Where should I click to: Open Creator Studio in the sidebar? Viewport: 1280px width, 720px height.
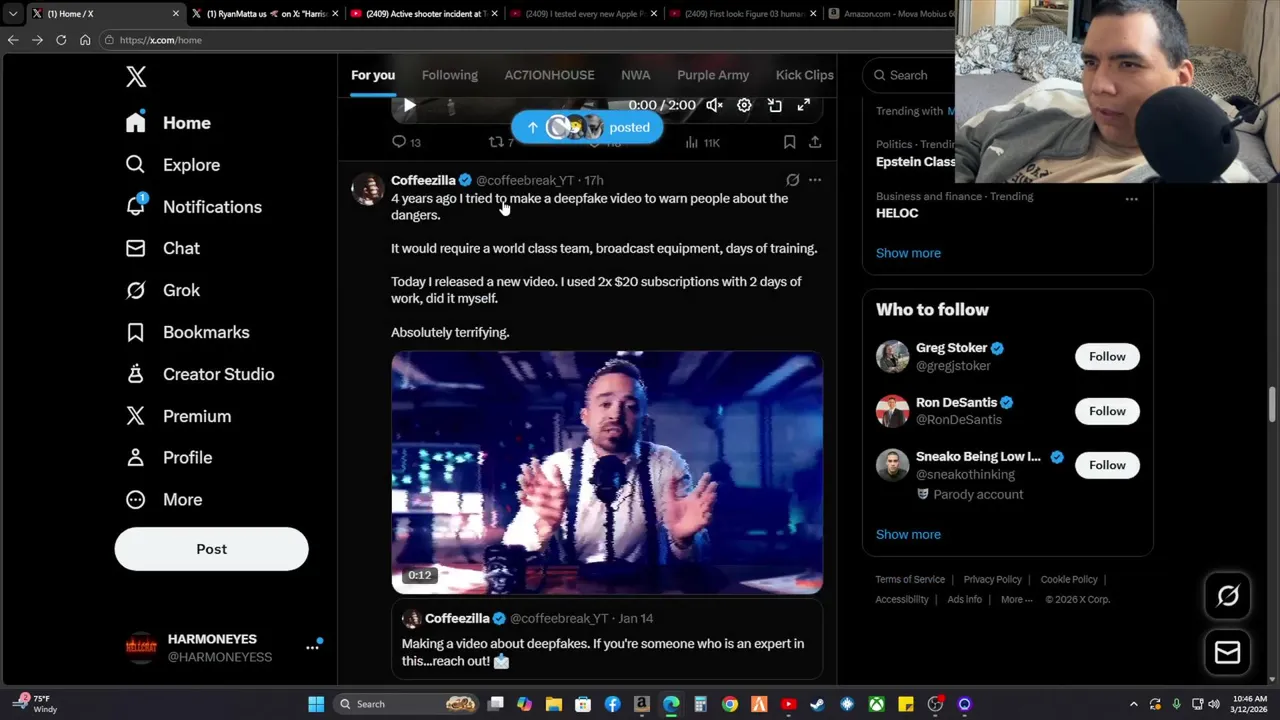coord(199,374)
